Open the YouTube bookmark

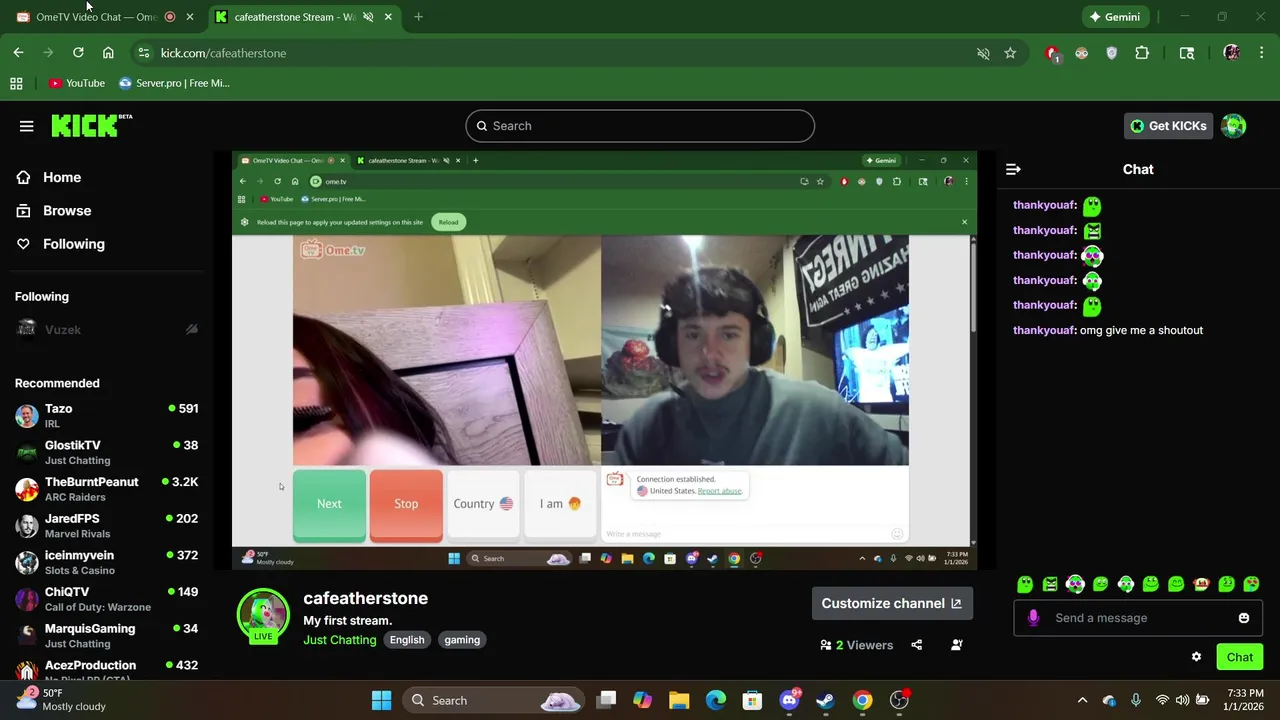pos(77,83)
